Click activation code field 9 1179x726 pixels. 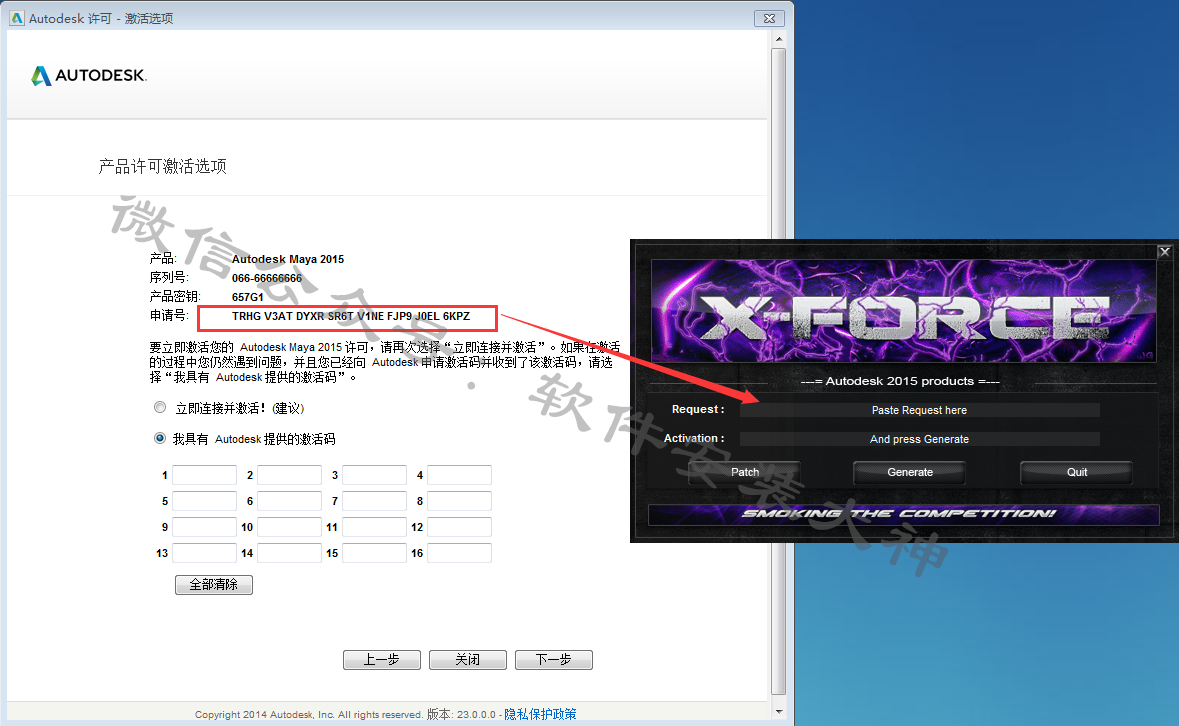pos(205,527)
